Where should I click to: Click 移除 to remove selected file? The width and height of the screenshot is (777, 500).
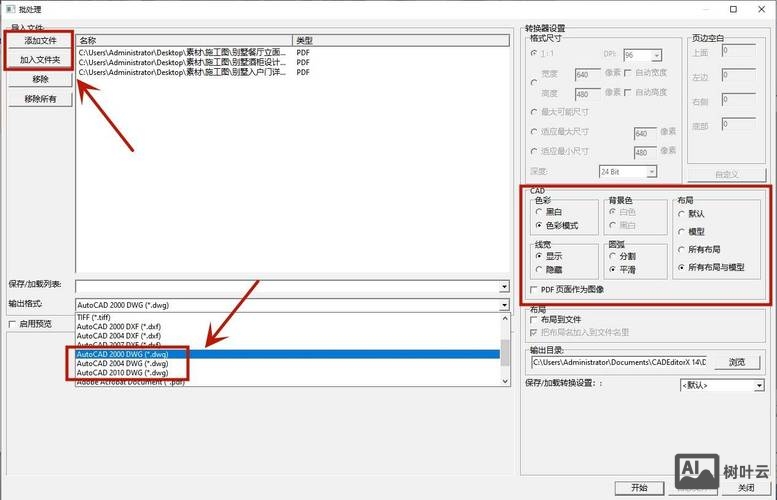pyautogui.click(x=40, y=79)
